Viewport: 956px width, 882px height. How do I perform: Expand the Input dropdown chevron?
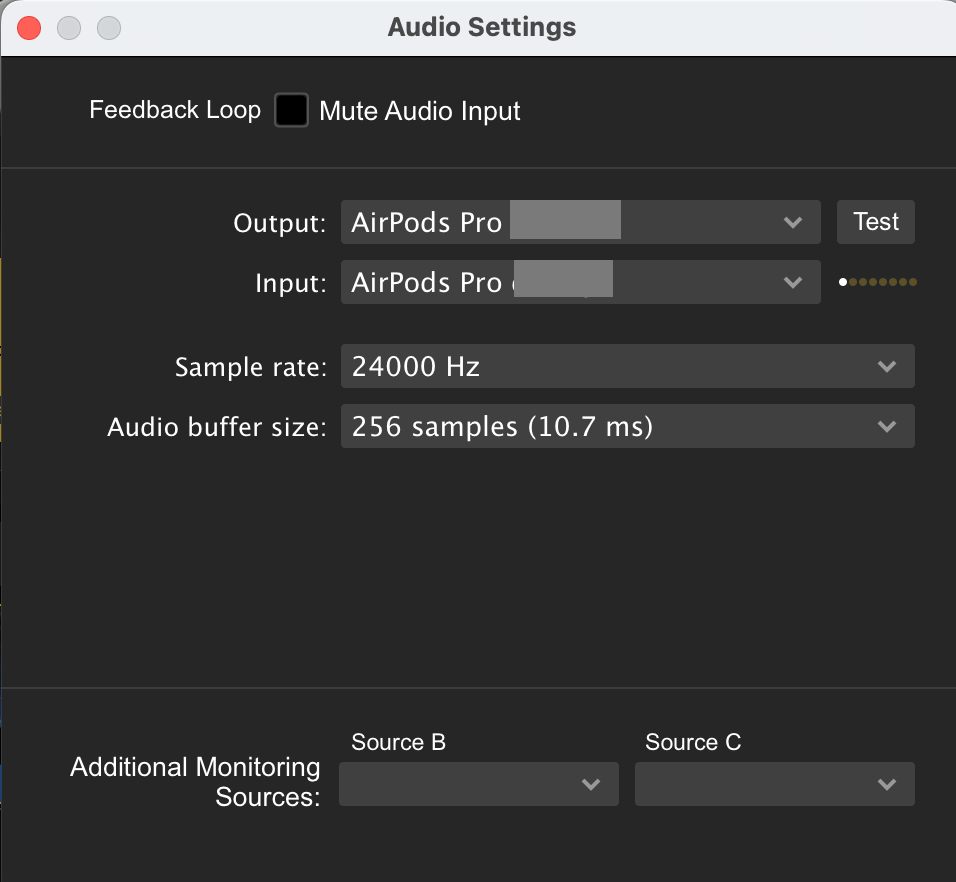pyautogui.click(x=793, y=282)
